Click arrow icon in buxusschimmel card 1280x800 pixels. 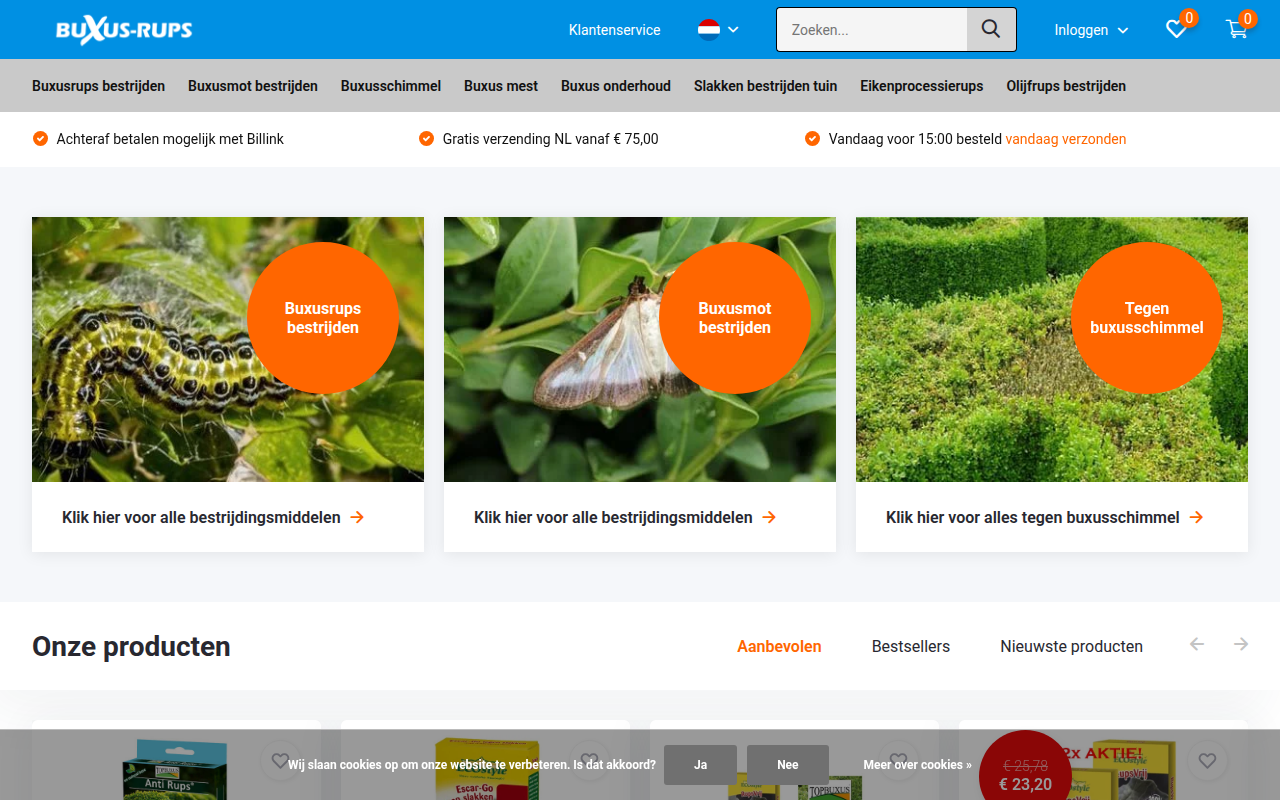[1196, 517]
